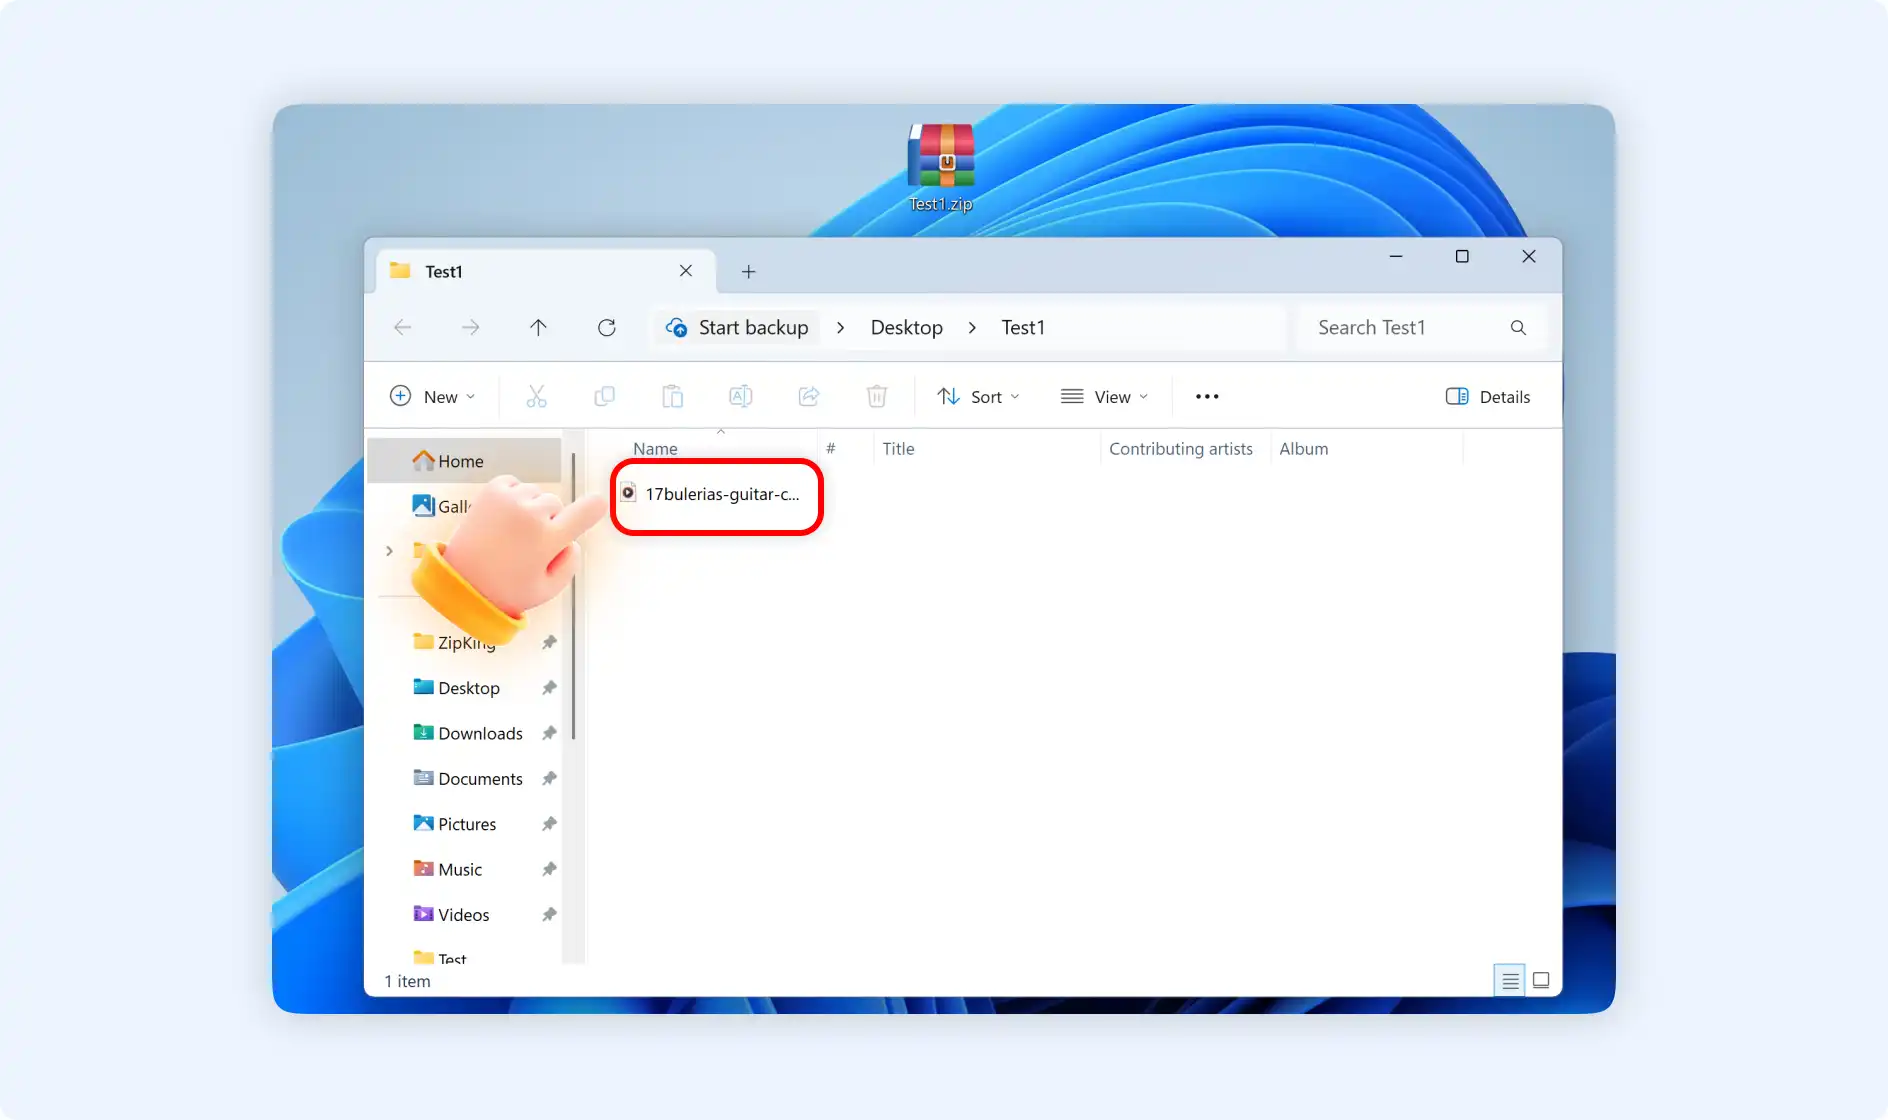Screen dimensions: 1888x1120
Task: Open the Sort dropdown menu
Action: coord(978,396)
